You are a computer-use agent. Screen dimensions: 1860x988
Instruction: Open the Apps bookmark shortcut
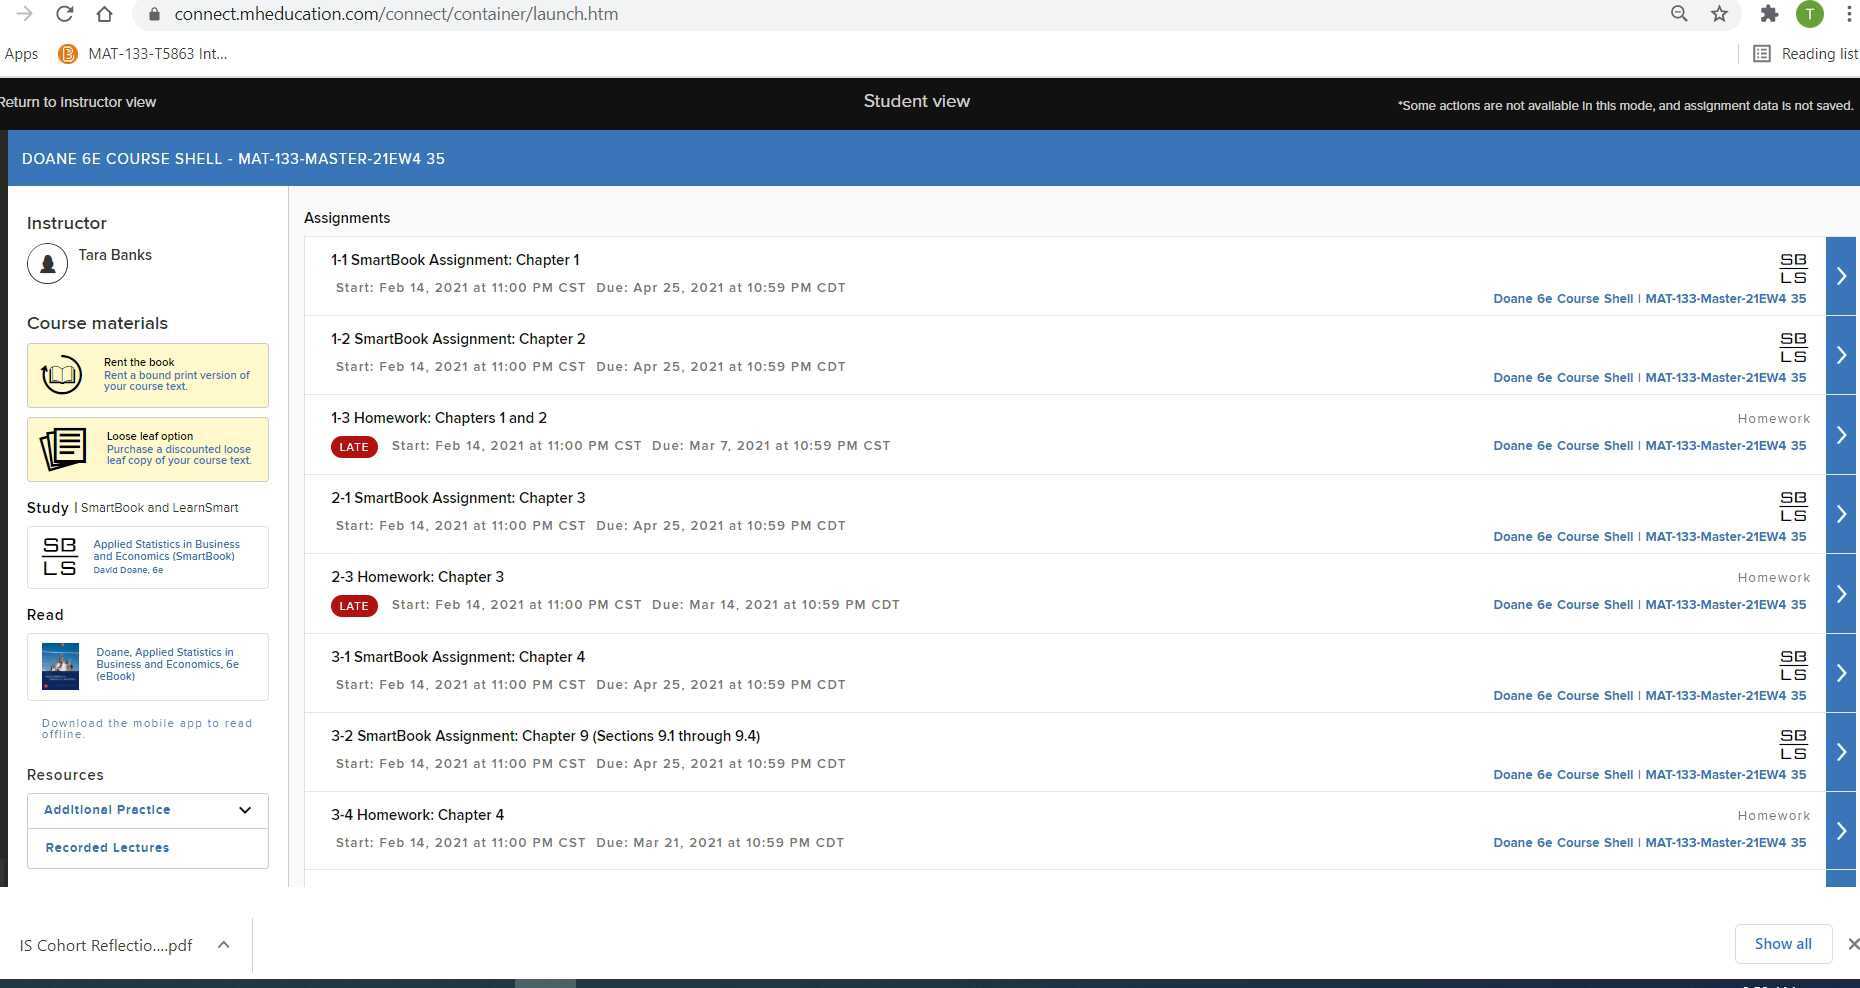[x=21, y=54]
